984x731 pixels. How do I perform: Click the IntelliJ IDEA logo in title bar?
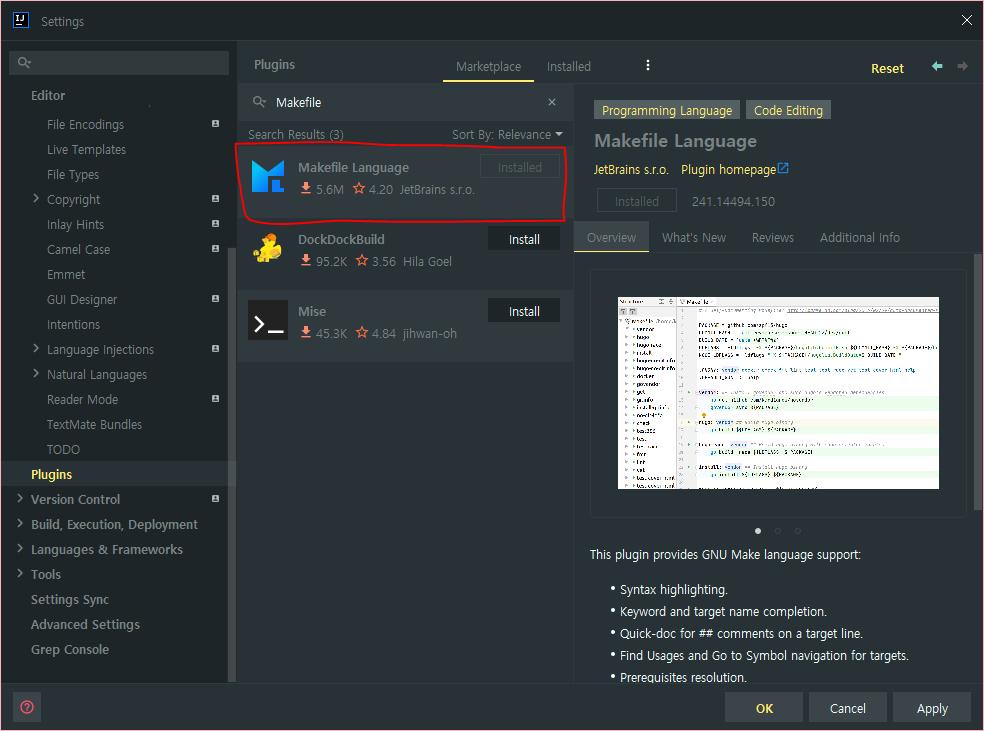[x=21, y=20]
